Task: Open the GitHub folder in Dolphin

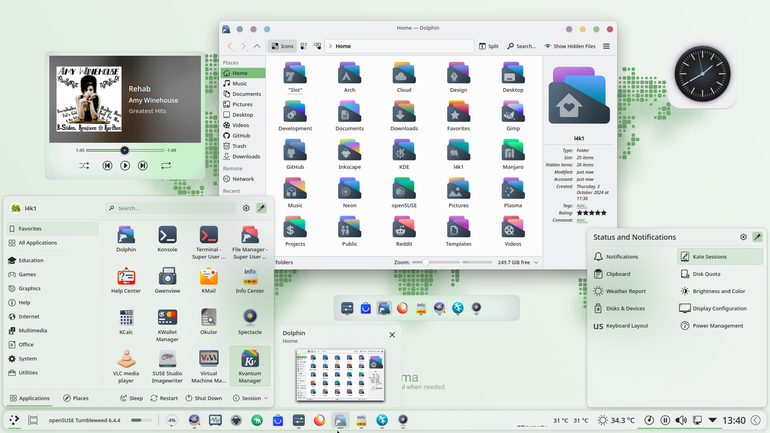Action: 295,155
